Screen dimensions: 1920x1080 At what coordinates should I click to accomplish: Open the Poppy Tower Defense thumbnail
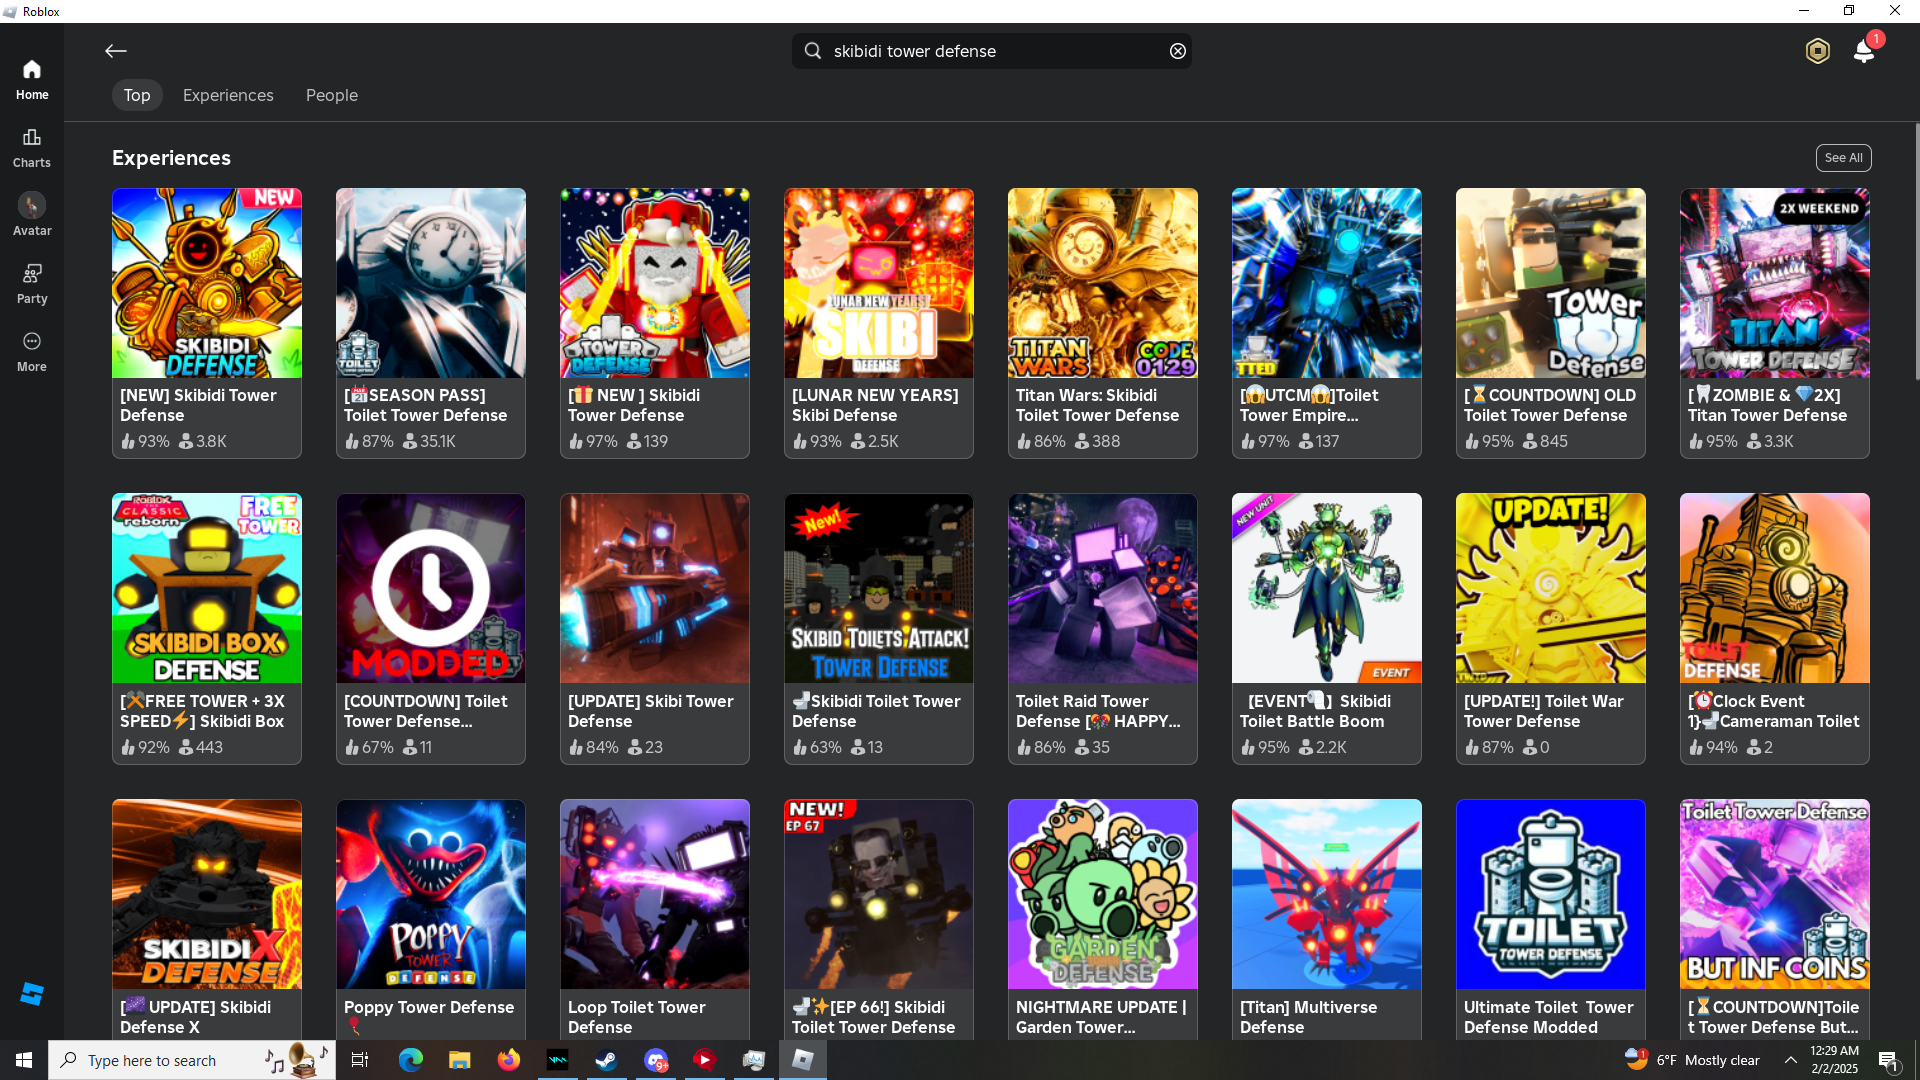(x=431, y=894)
